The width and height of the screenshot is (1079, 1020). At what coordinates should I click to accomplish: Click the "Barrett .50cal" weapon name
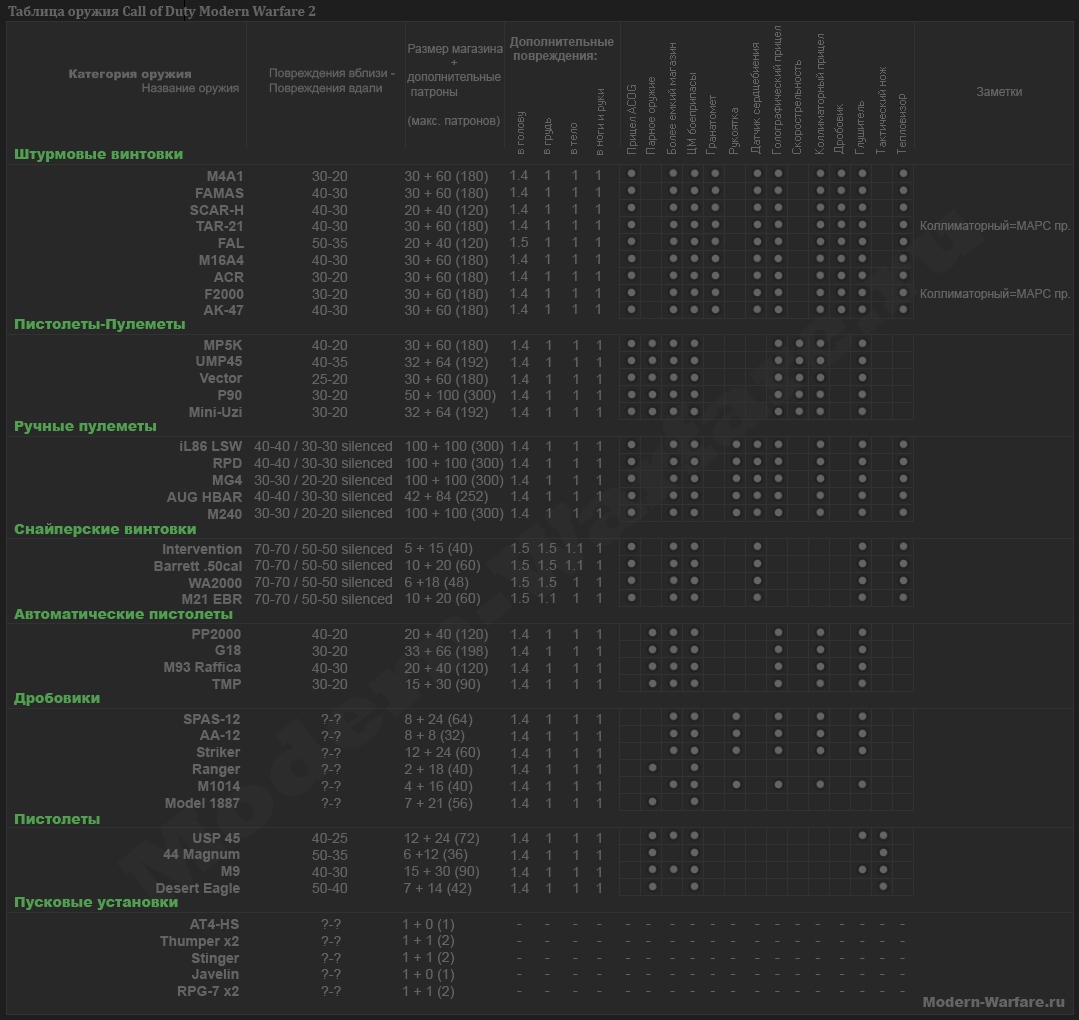click(x=198, y=566)
